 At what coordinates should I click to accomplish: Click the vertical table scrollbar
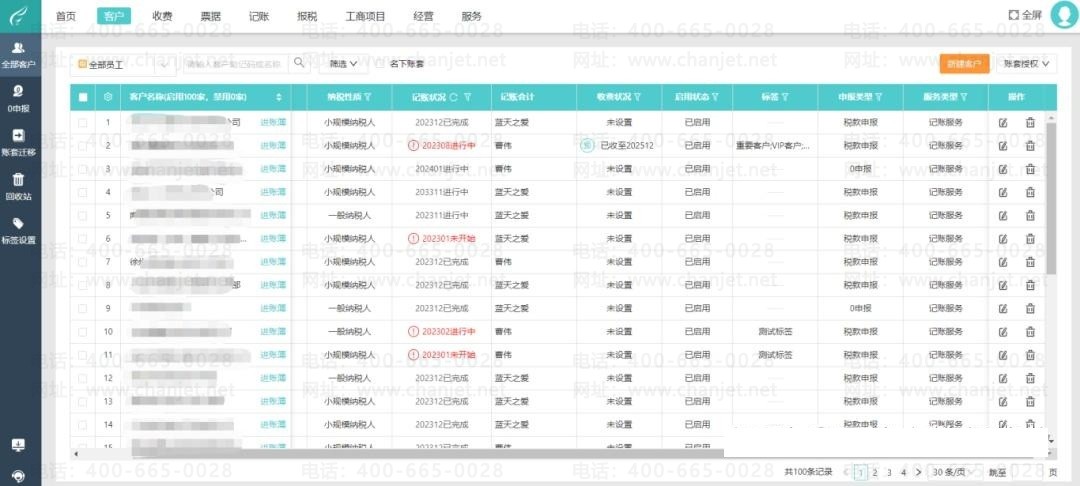pos(1050,198)
